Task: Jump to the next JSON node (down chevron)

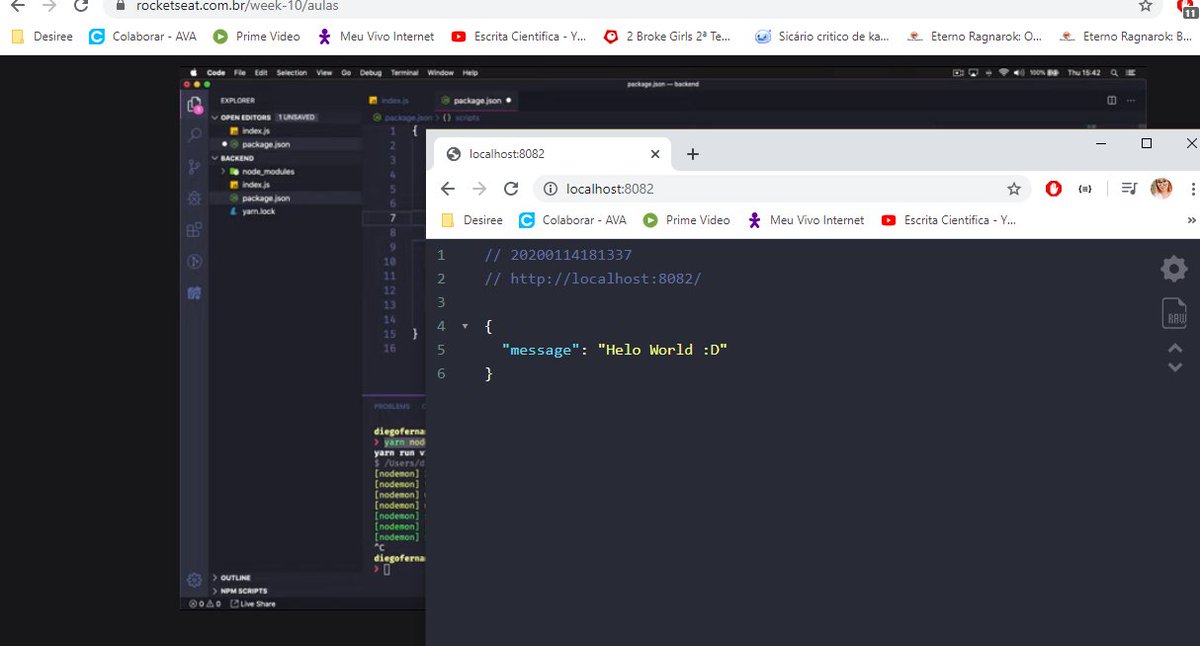Action: (1176, 367)
